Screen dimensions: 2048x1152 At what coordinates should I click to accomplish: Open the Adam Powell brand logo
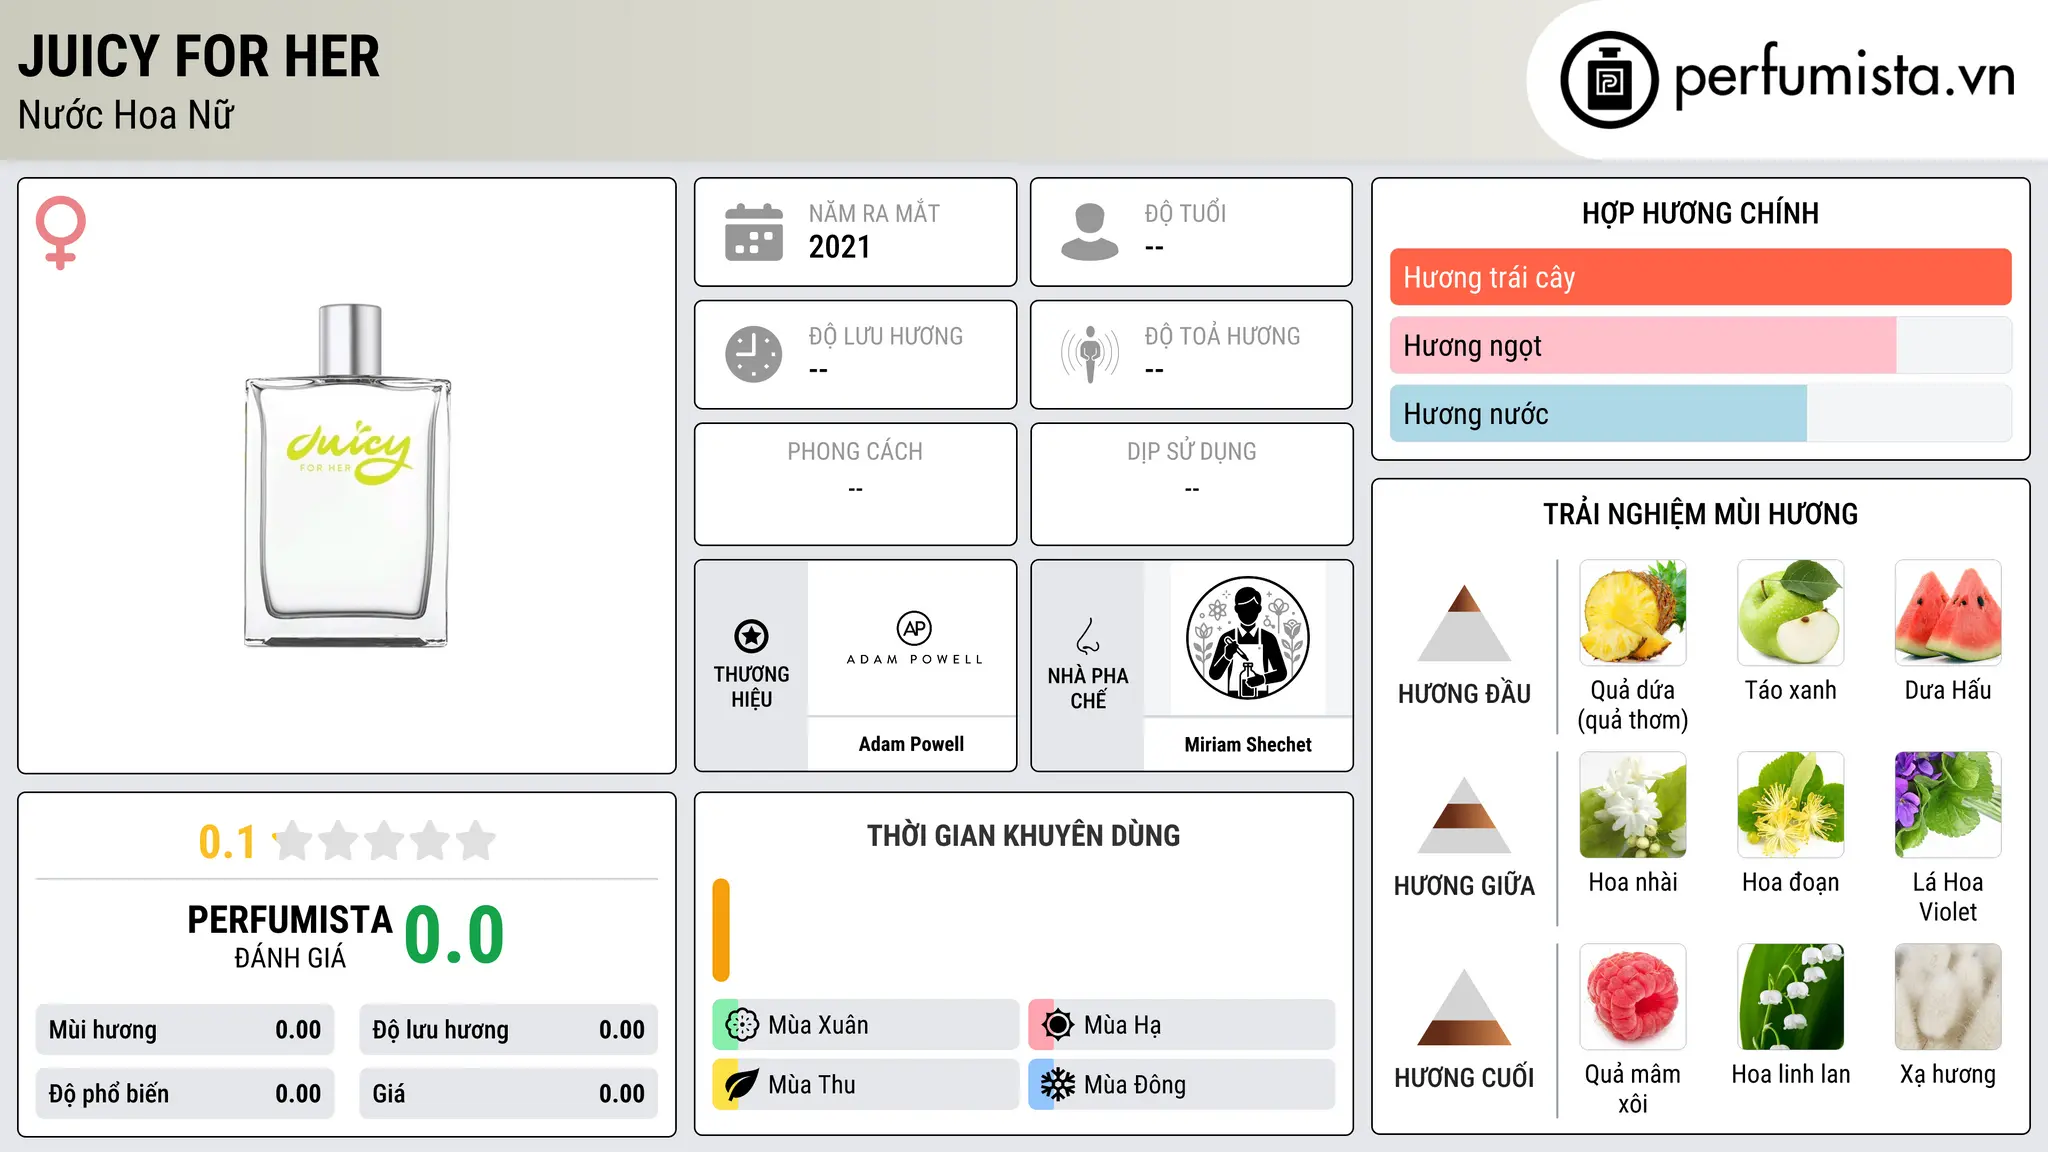pos(914,638)
